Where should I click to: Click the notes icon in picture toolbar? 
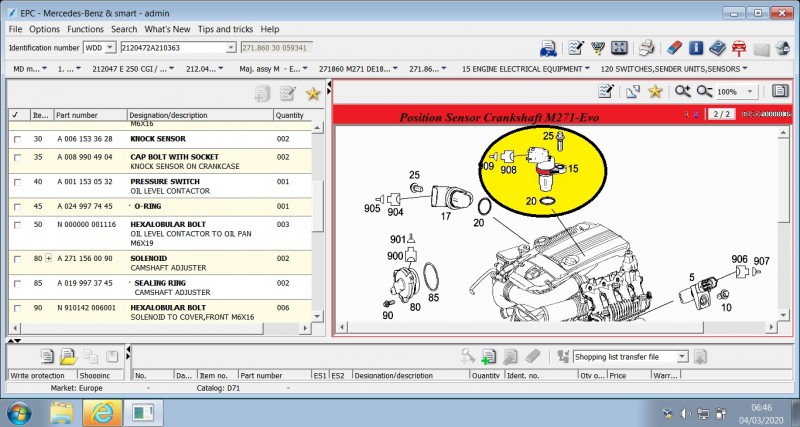pyautogui.click(x=606, y=91)
